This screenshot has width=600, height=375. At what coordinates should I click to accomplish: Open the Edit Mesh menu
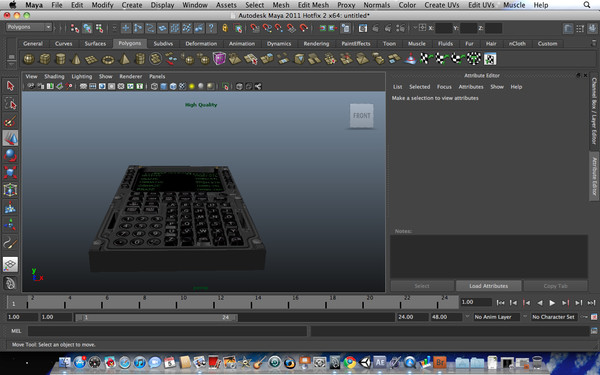tap(313, 5)
